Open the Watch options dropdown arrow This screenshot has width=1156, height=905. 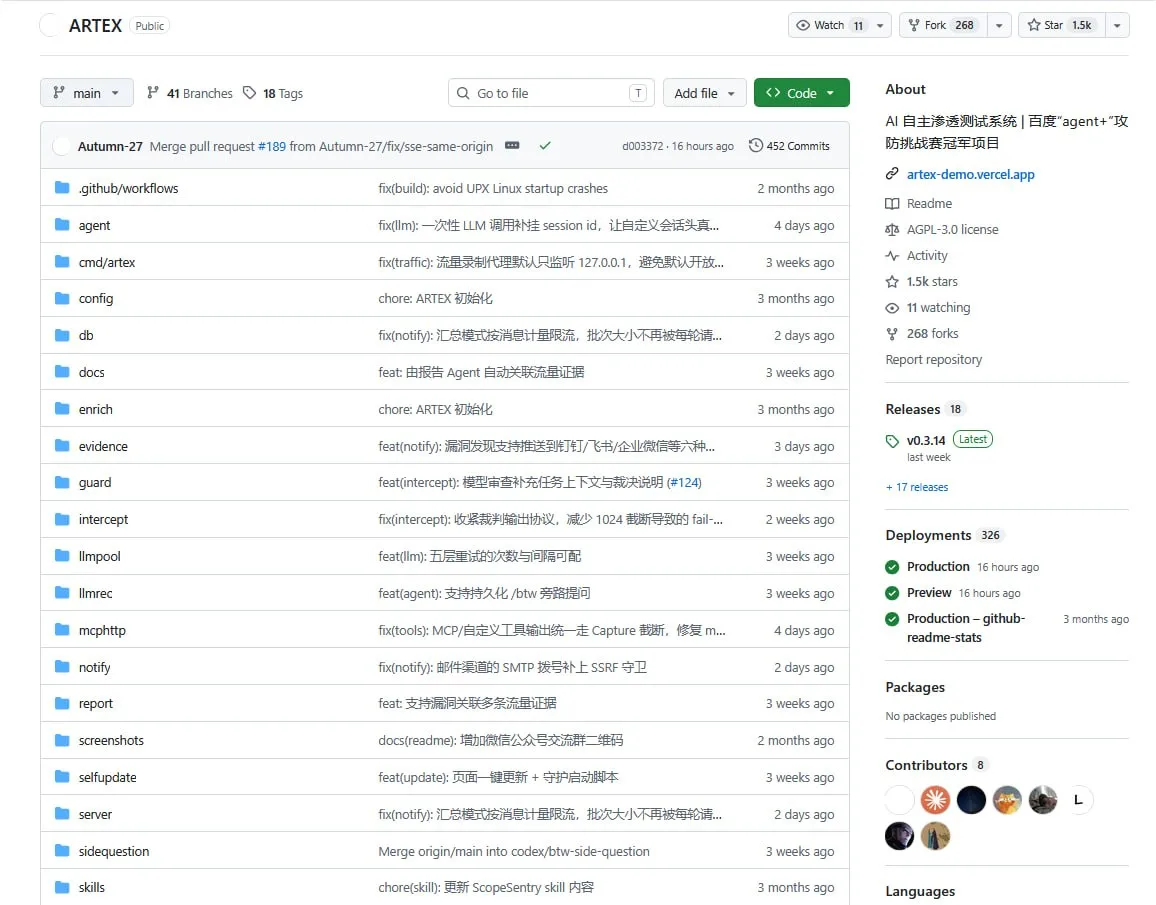tap(880, 25)
